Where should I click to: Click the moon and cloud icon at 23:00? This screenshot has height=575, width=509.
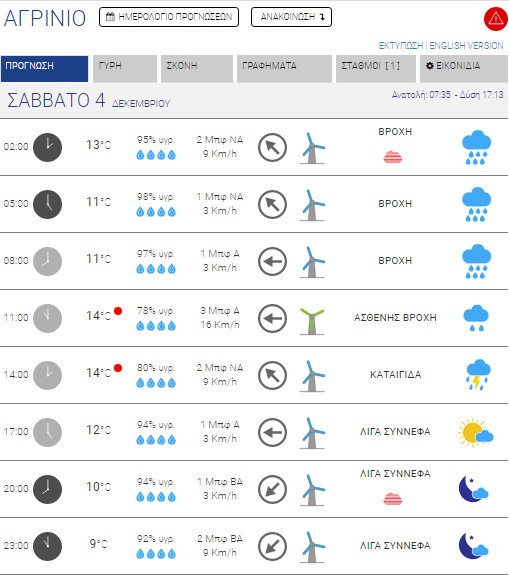point(473,546)
